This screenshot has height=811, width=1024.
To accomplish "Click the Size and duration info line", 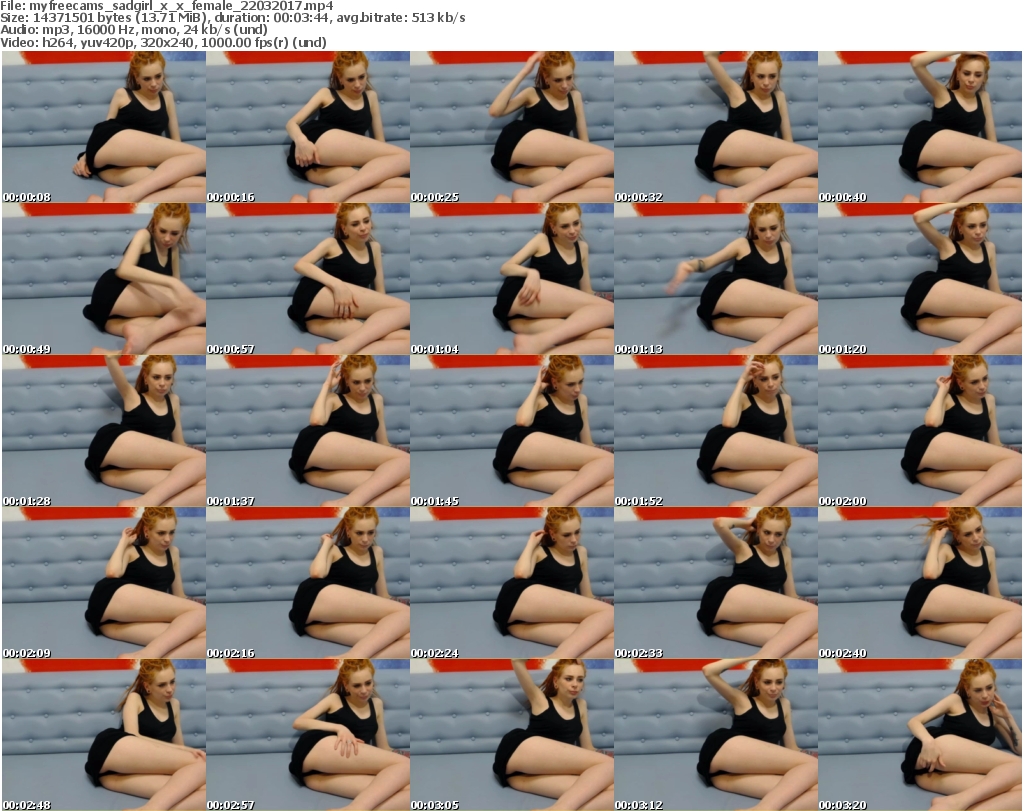I will pyautogui.click(x=232, y=18).
